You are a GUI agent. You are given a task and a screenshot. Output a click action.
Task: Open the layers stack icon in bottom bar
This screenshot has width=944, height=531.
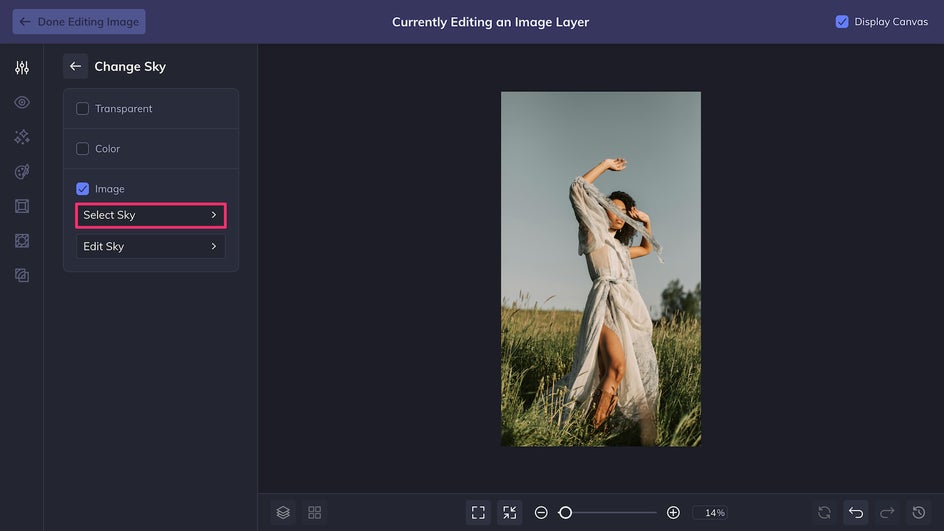pyautogui.click(x=283, y=512)
